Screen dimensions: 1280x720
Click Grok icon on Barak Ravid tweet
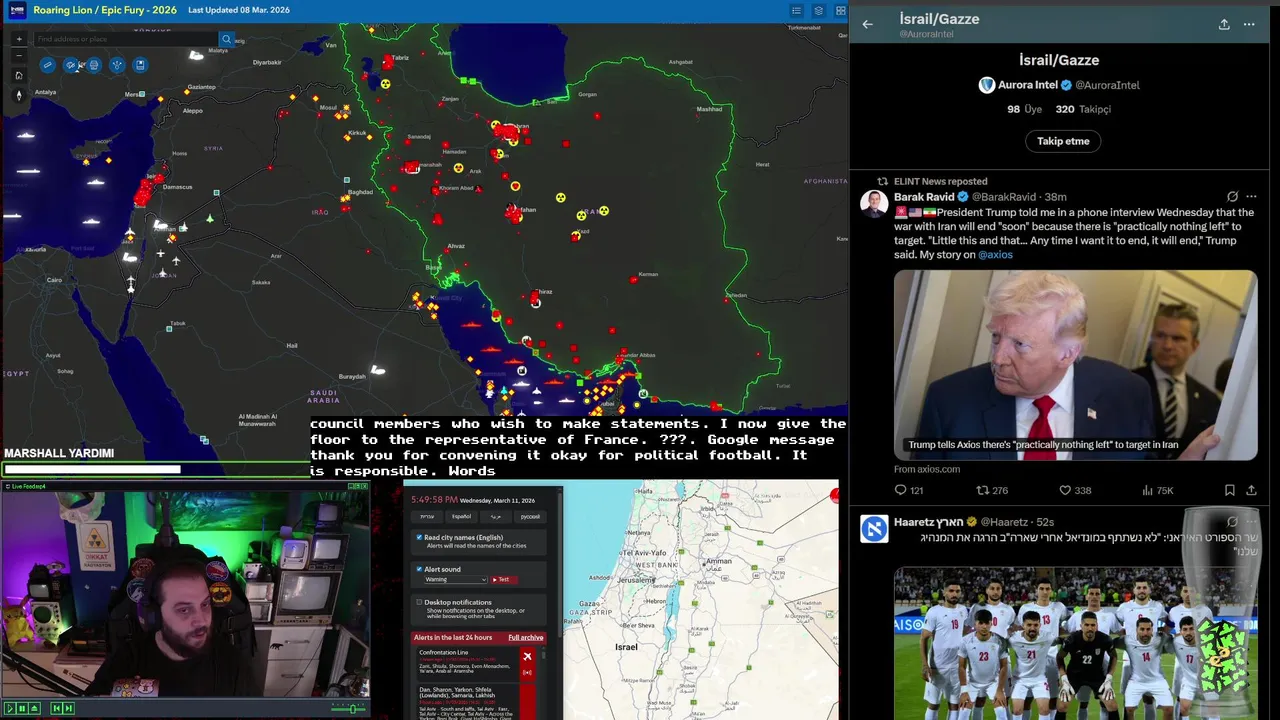tap(1232, 197)
